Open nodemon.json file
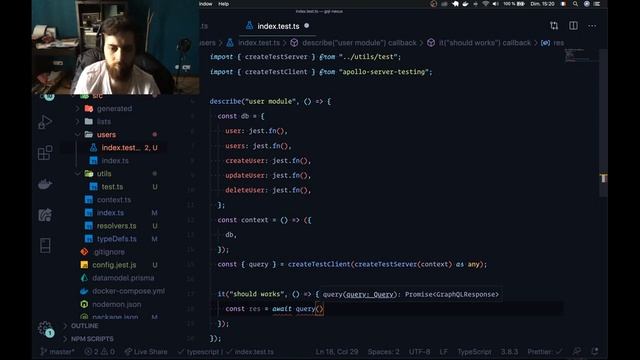Image resolution: width=640 pixels, height=360 pixels. (116, 304)
